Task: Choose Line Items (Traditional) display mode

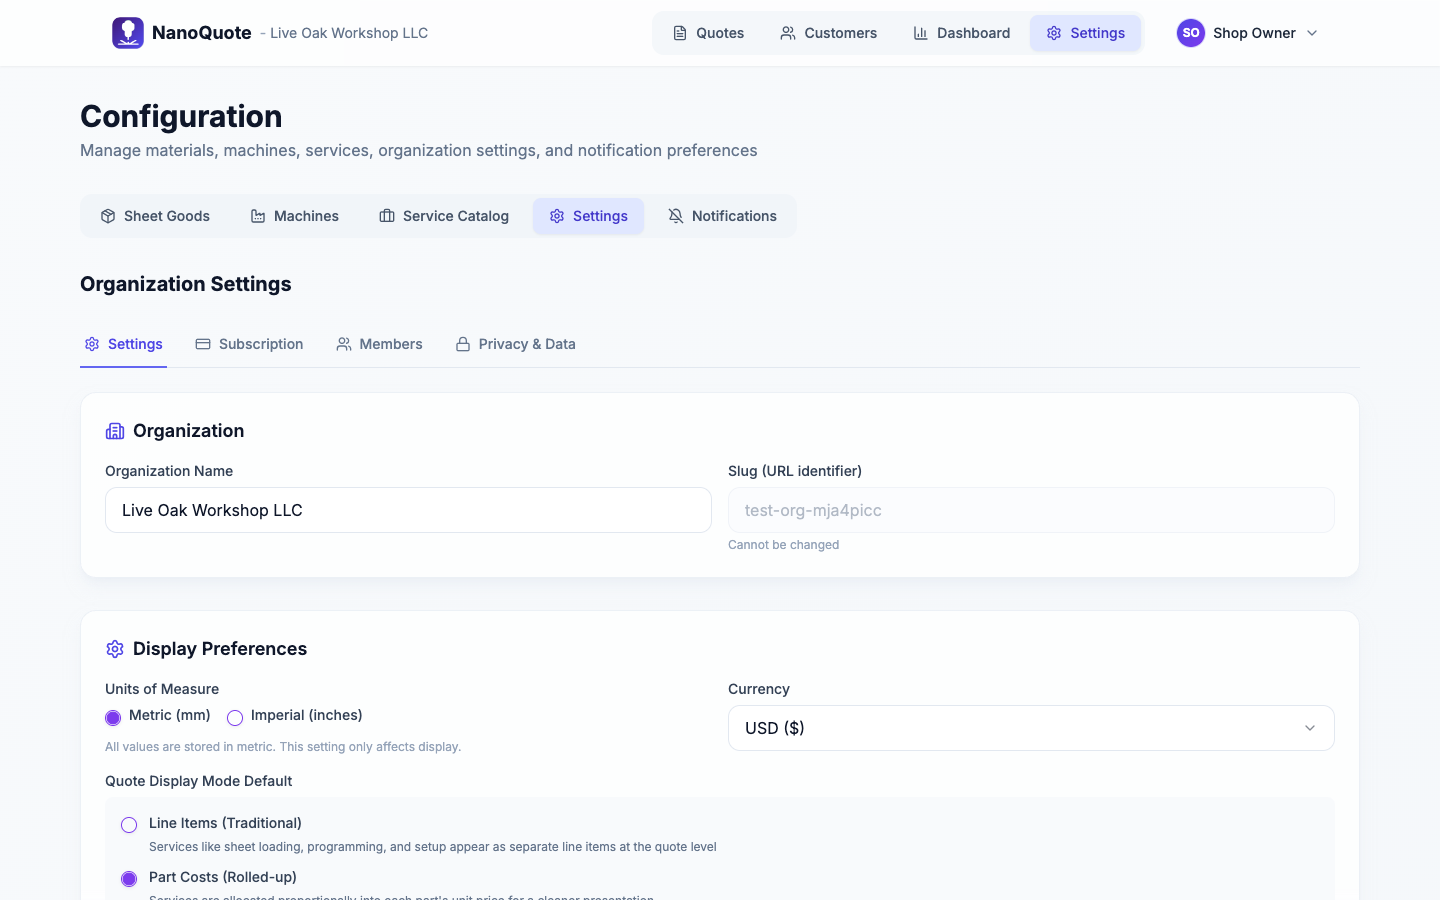Action: [128, 824]
